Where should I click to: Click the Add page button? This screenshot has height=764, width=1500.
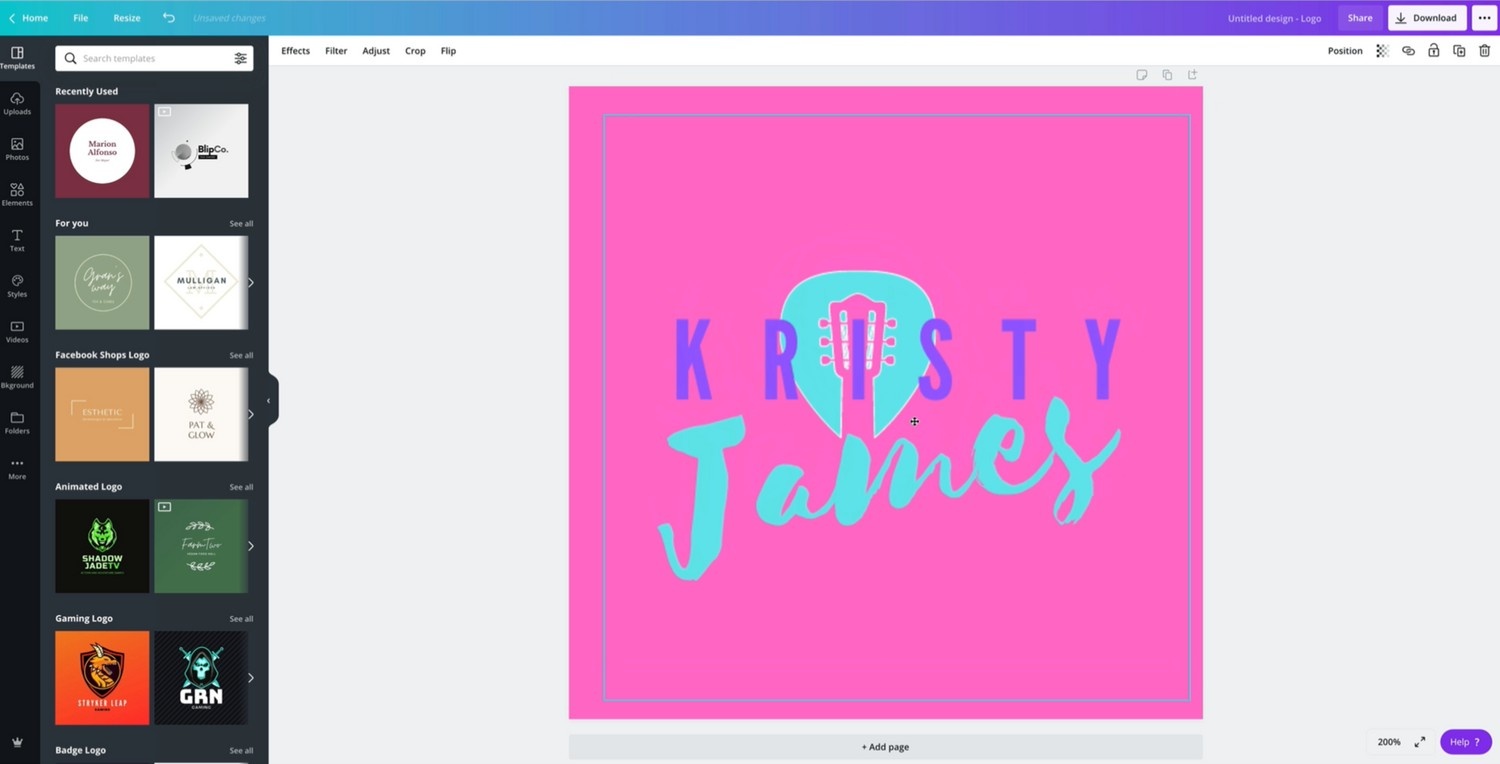[x=885, y=747]
